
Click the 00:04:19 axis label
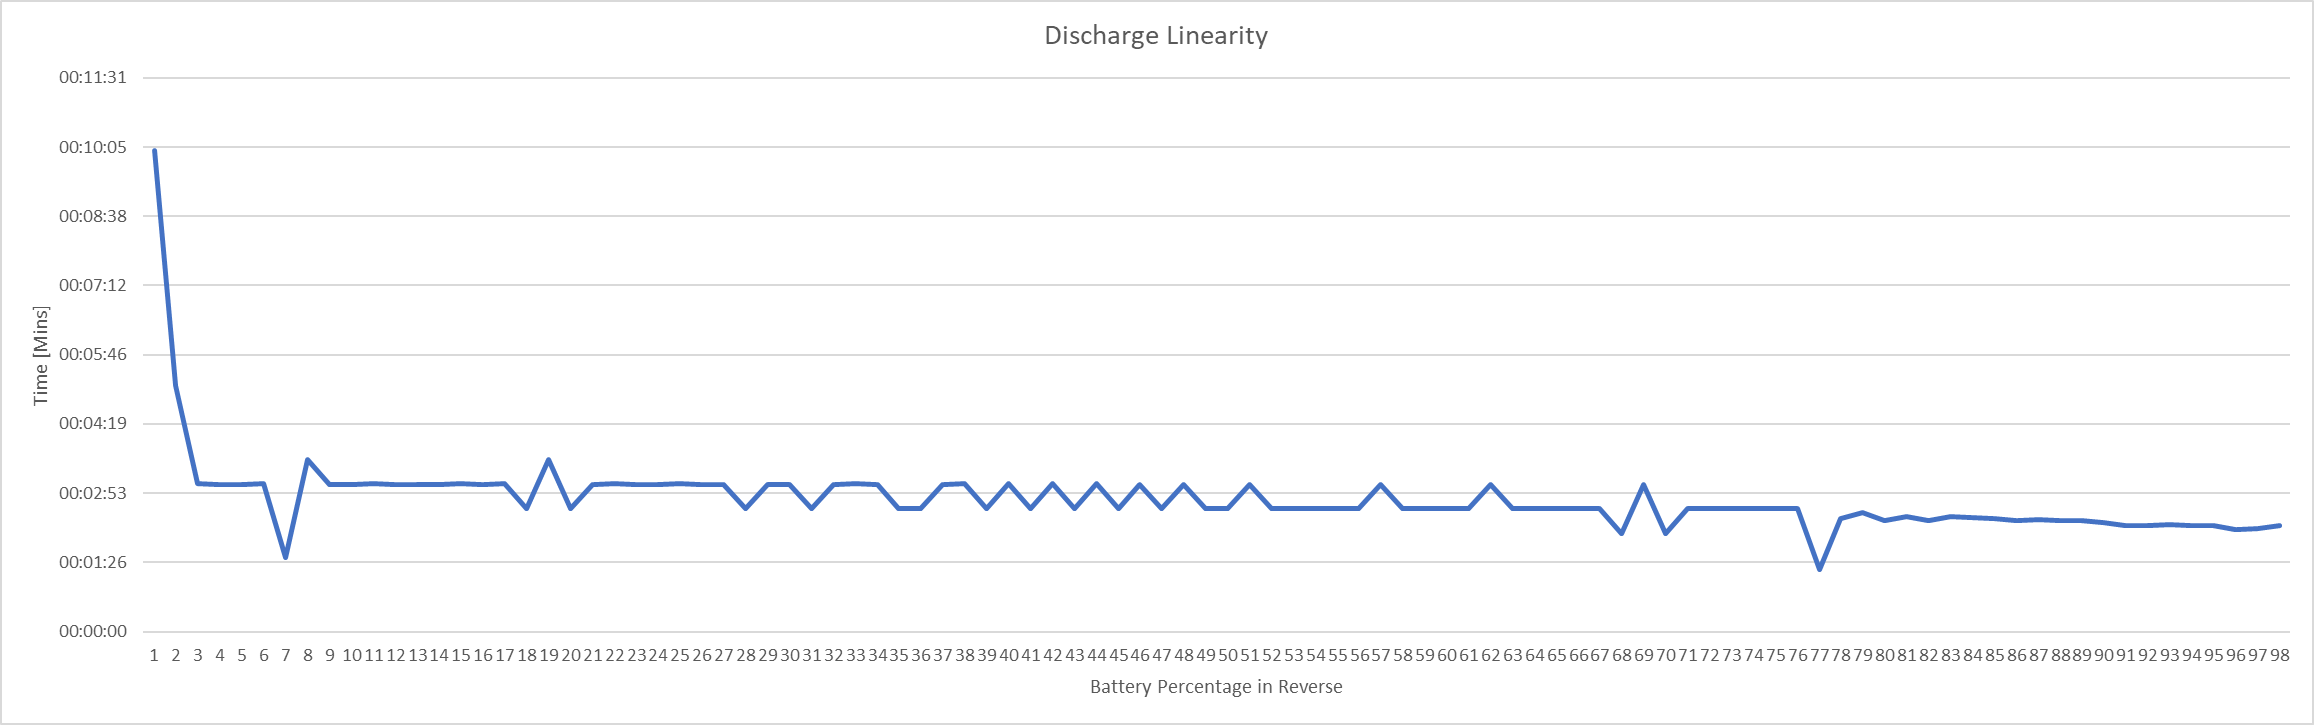pyautogui.click(x=93, y=423)
